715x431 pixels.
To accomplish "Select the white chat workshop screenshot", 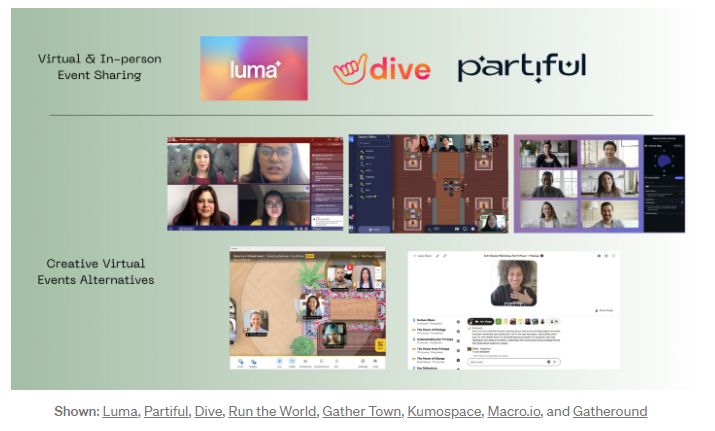I will tap(513, 310).
